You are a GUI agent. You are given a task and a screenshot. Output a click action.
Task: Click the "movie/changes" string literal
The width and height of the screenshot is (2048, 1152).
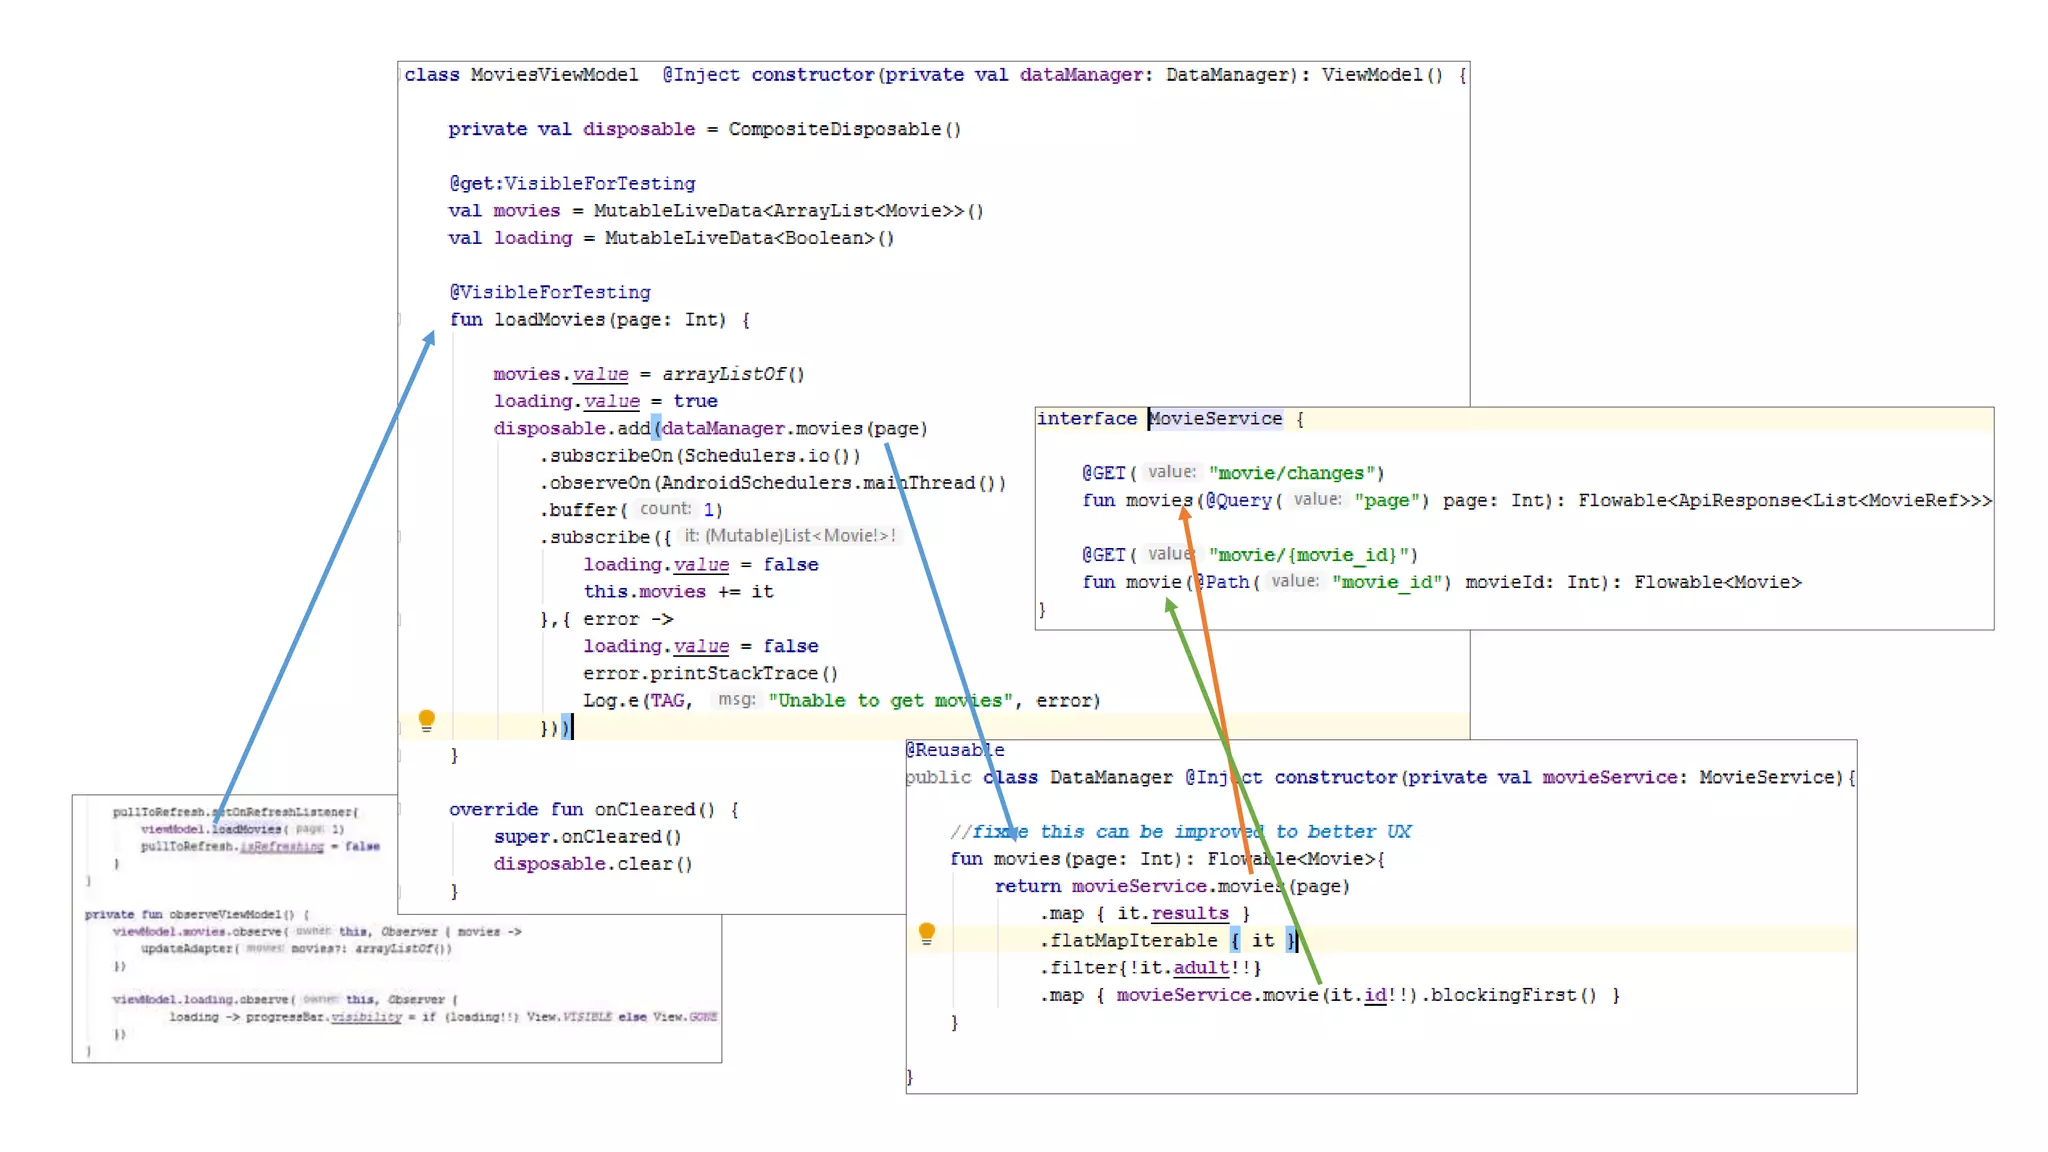click(x=1295, y=473)
